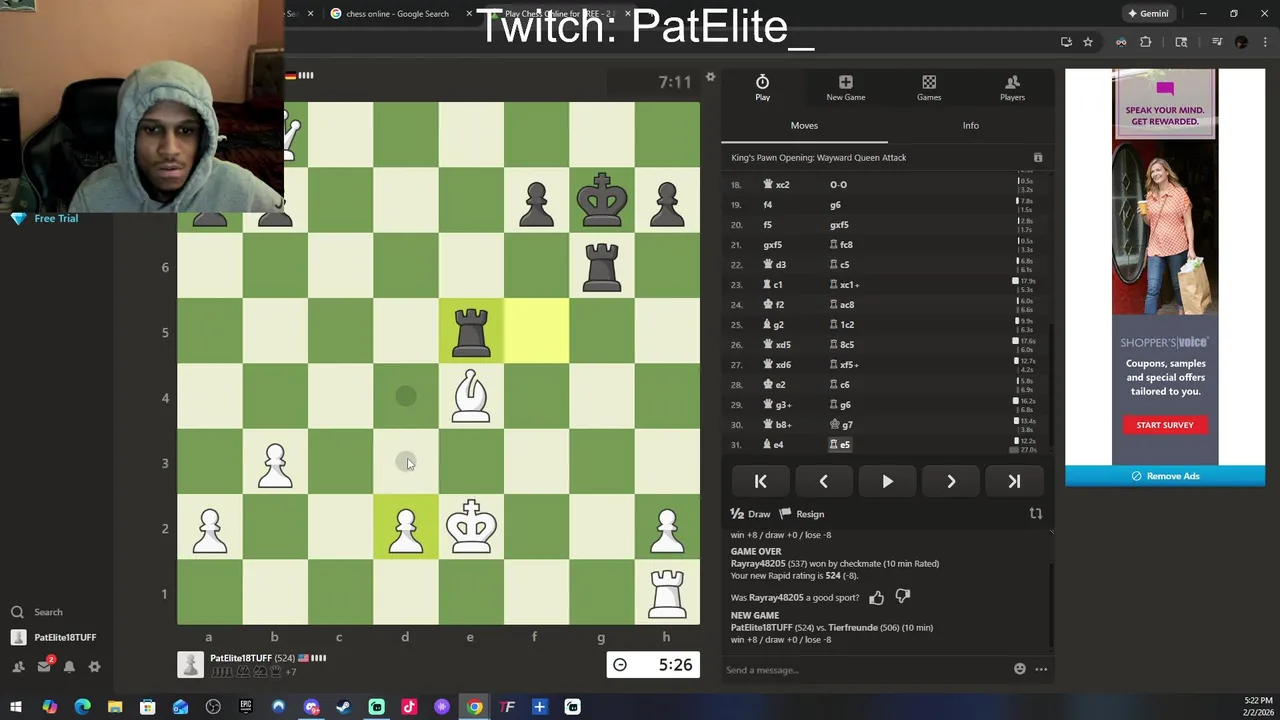Open the Players tab
This screenshot has height=720, width=1280.
point(1012,88)
